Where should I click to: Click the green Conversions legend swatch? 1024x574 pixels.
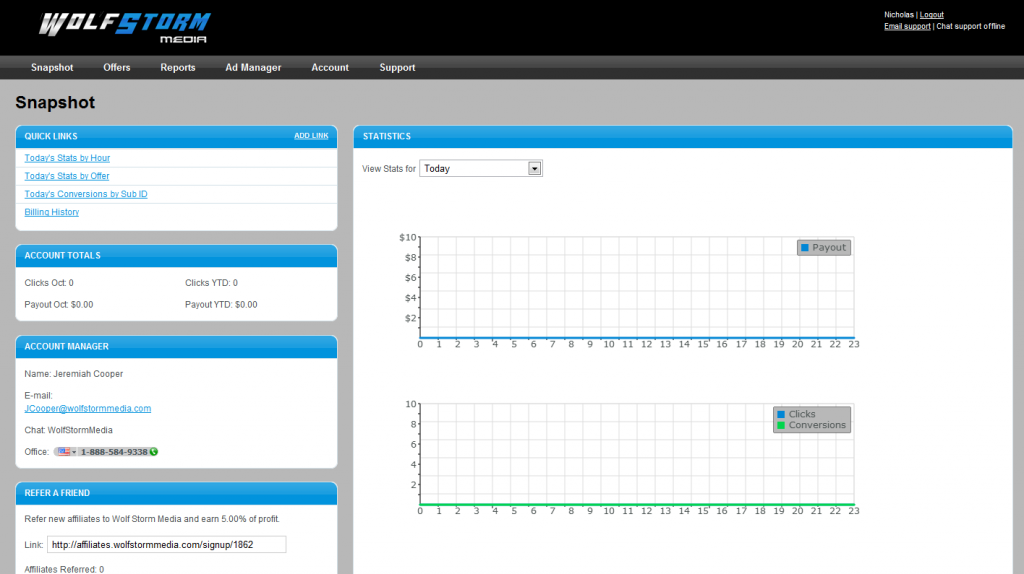click(781, 425)
